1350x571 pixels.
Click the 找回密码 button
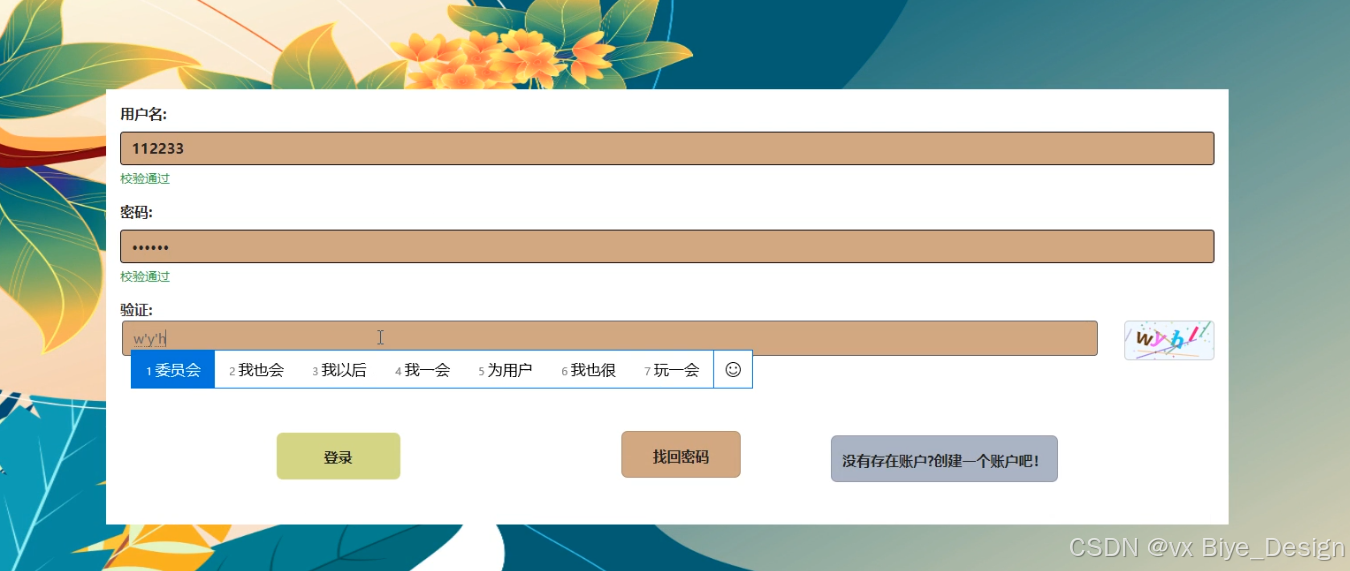[681, 455]
